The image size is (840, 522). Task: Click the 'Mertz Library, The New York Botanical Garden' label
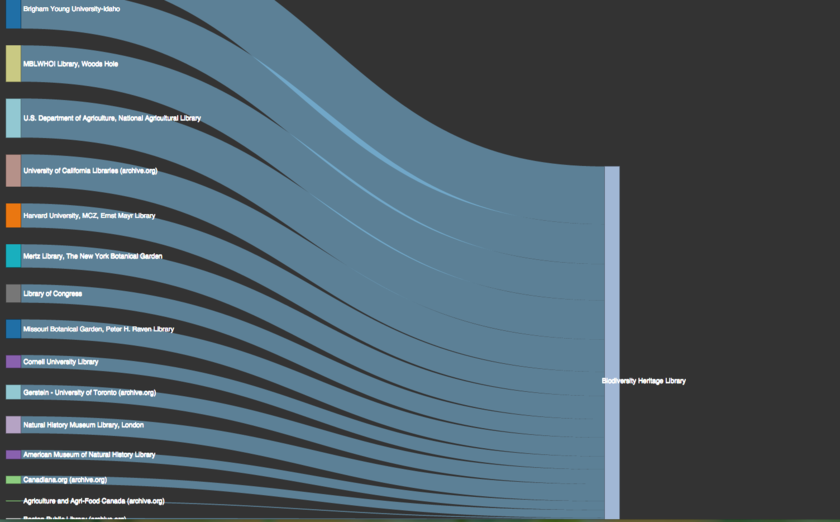[x=93, y=256]
